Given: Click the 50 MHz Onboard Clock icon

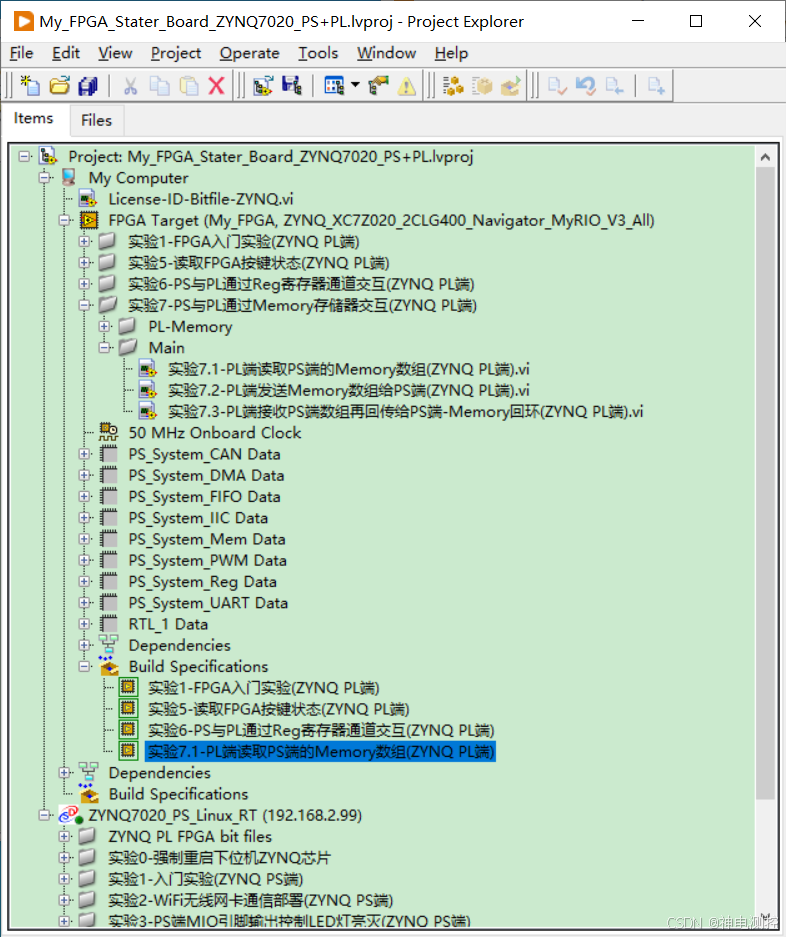Looking at the screenshot, I should (108, 432).
